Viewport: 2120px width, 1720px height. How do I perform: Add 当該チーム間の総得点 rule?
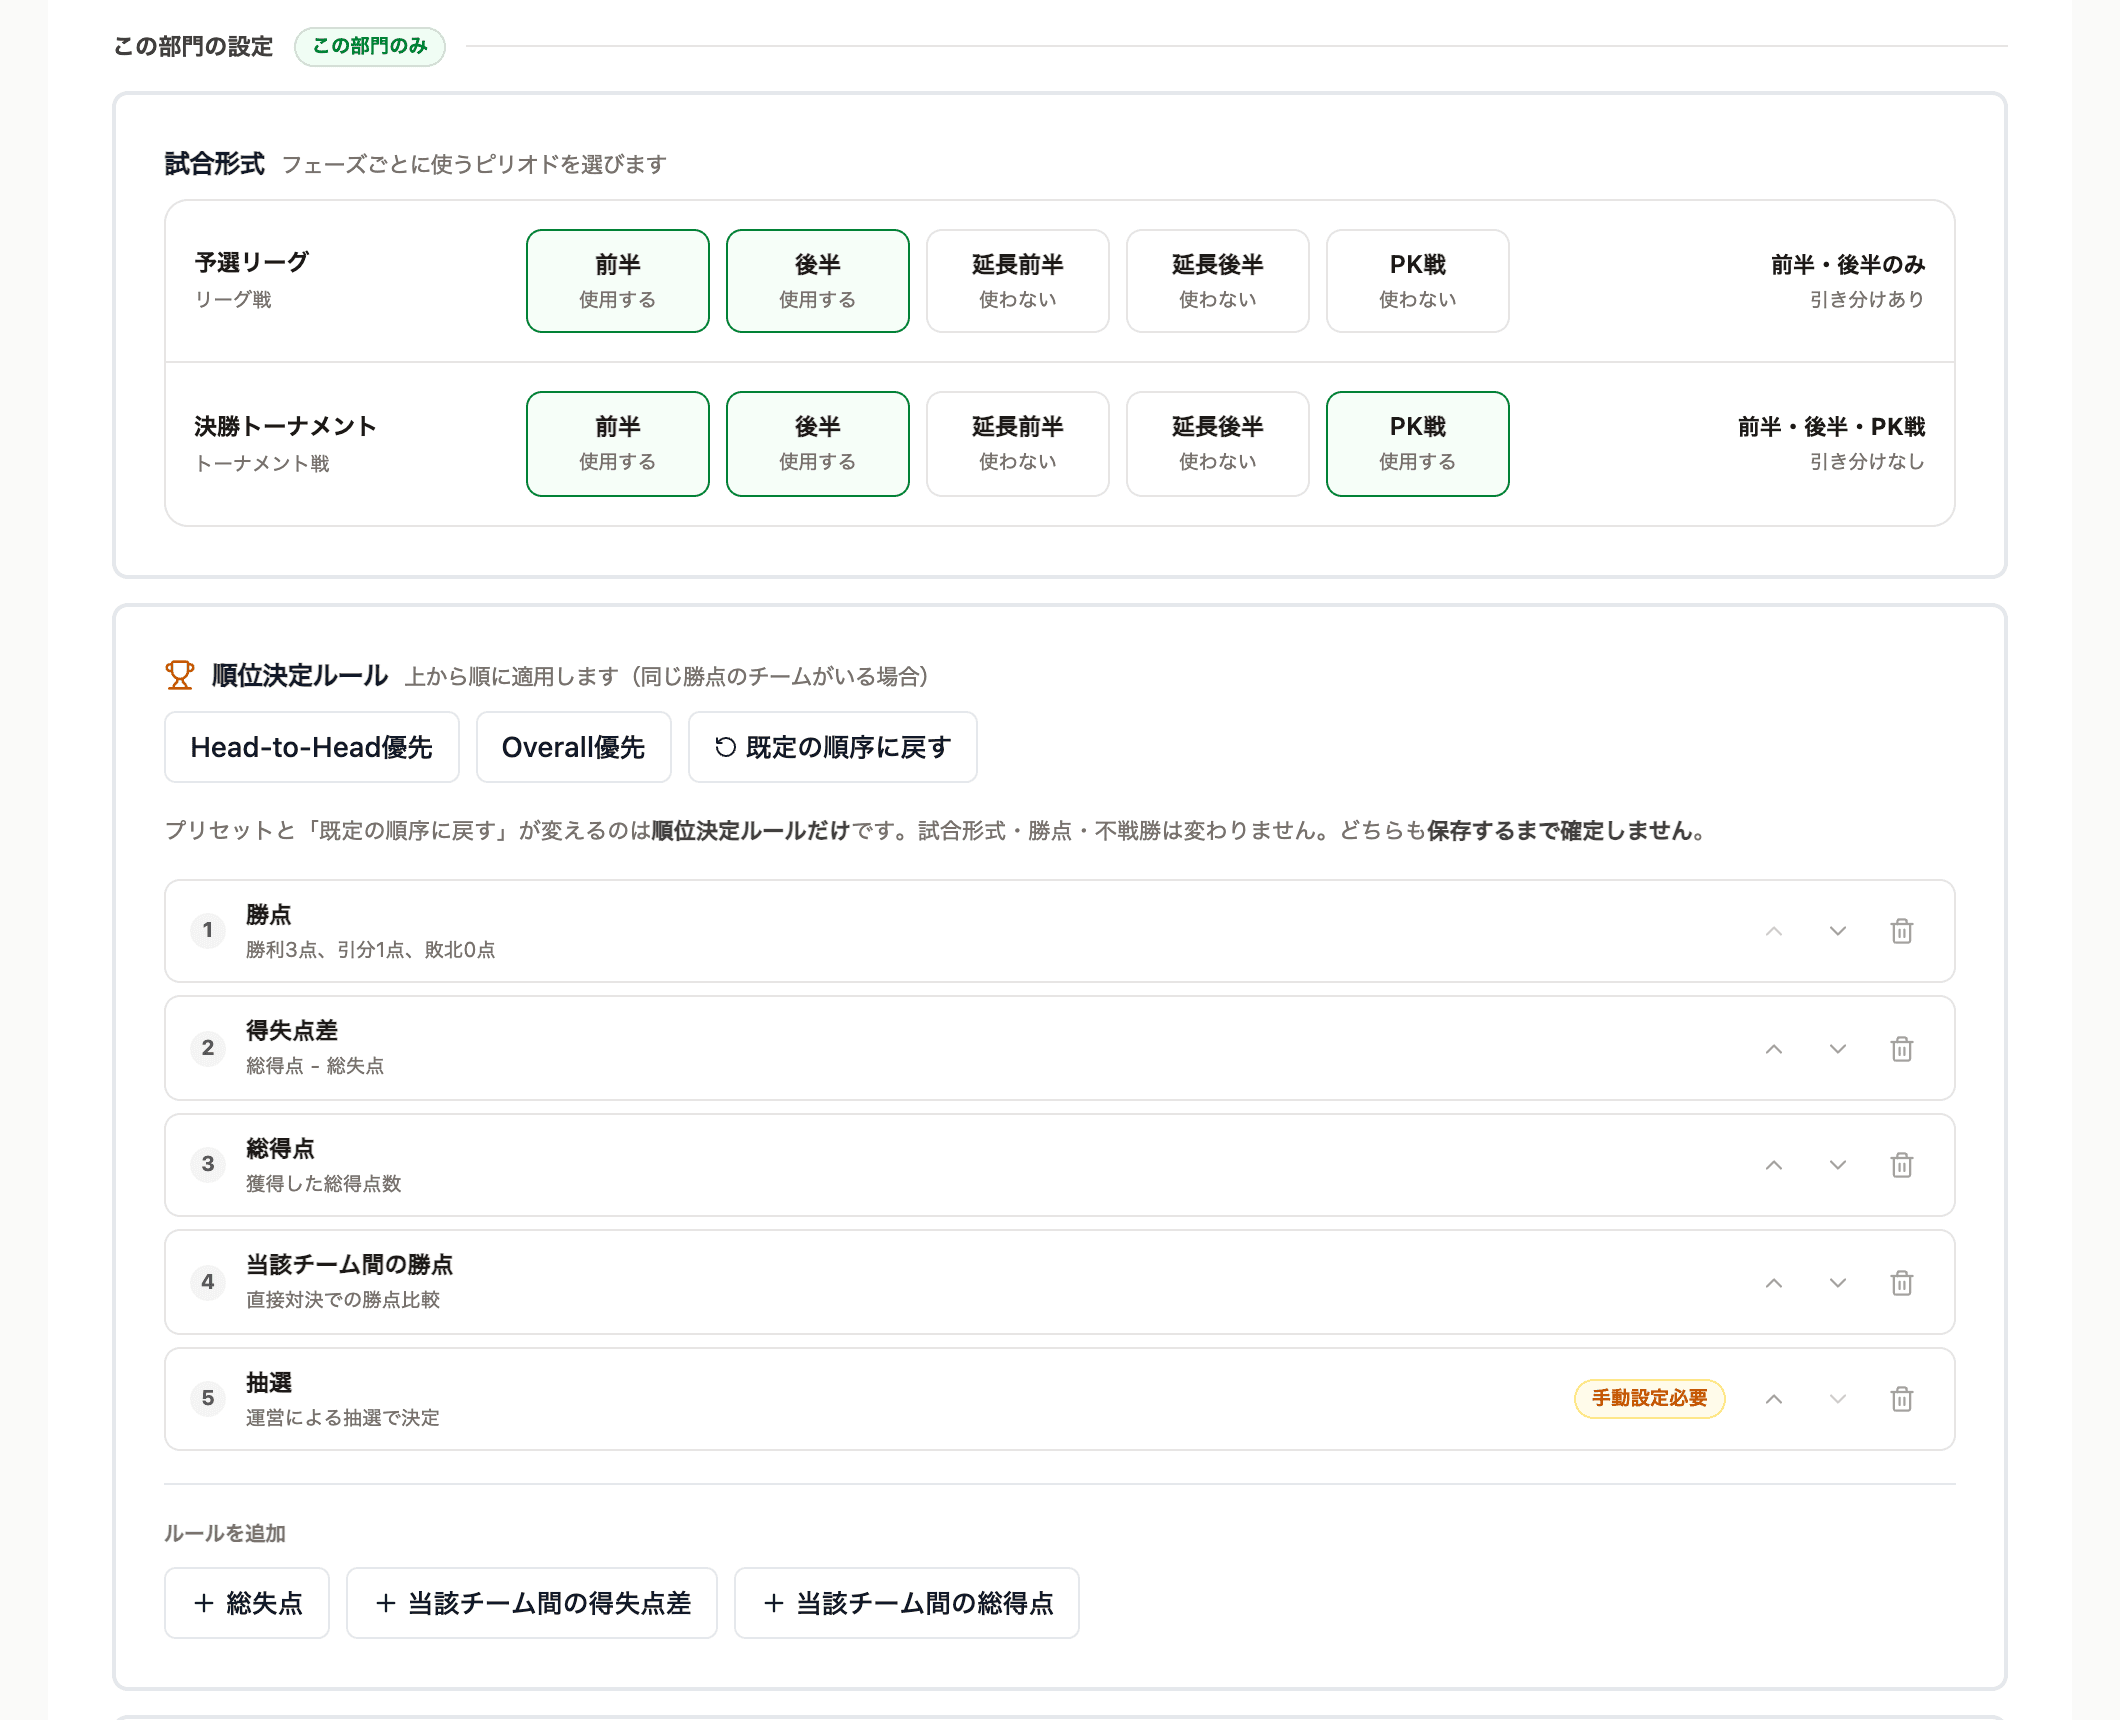point(907,1603)
